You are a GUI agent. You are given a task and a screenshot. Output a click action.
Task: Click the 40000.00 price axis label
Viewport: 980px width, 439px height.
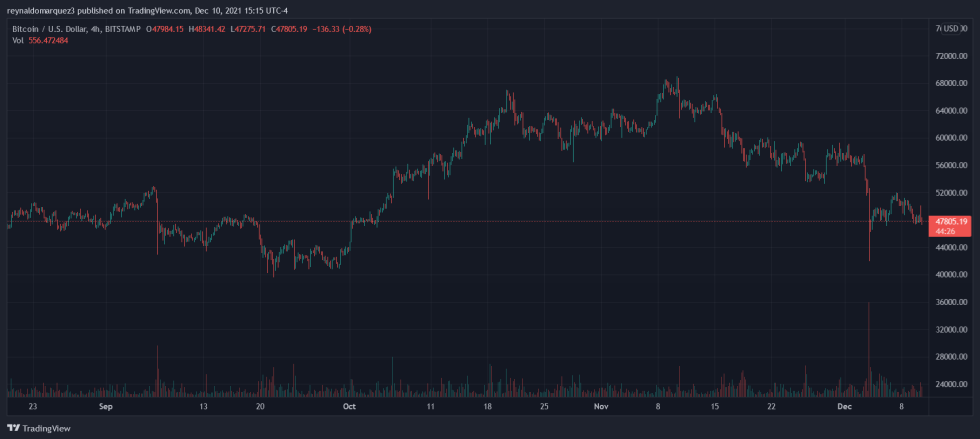pos(951,275)
